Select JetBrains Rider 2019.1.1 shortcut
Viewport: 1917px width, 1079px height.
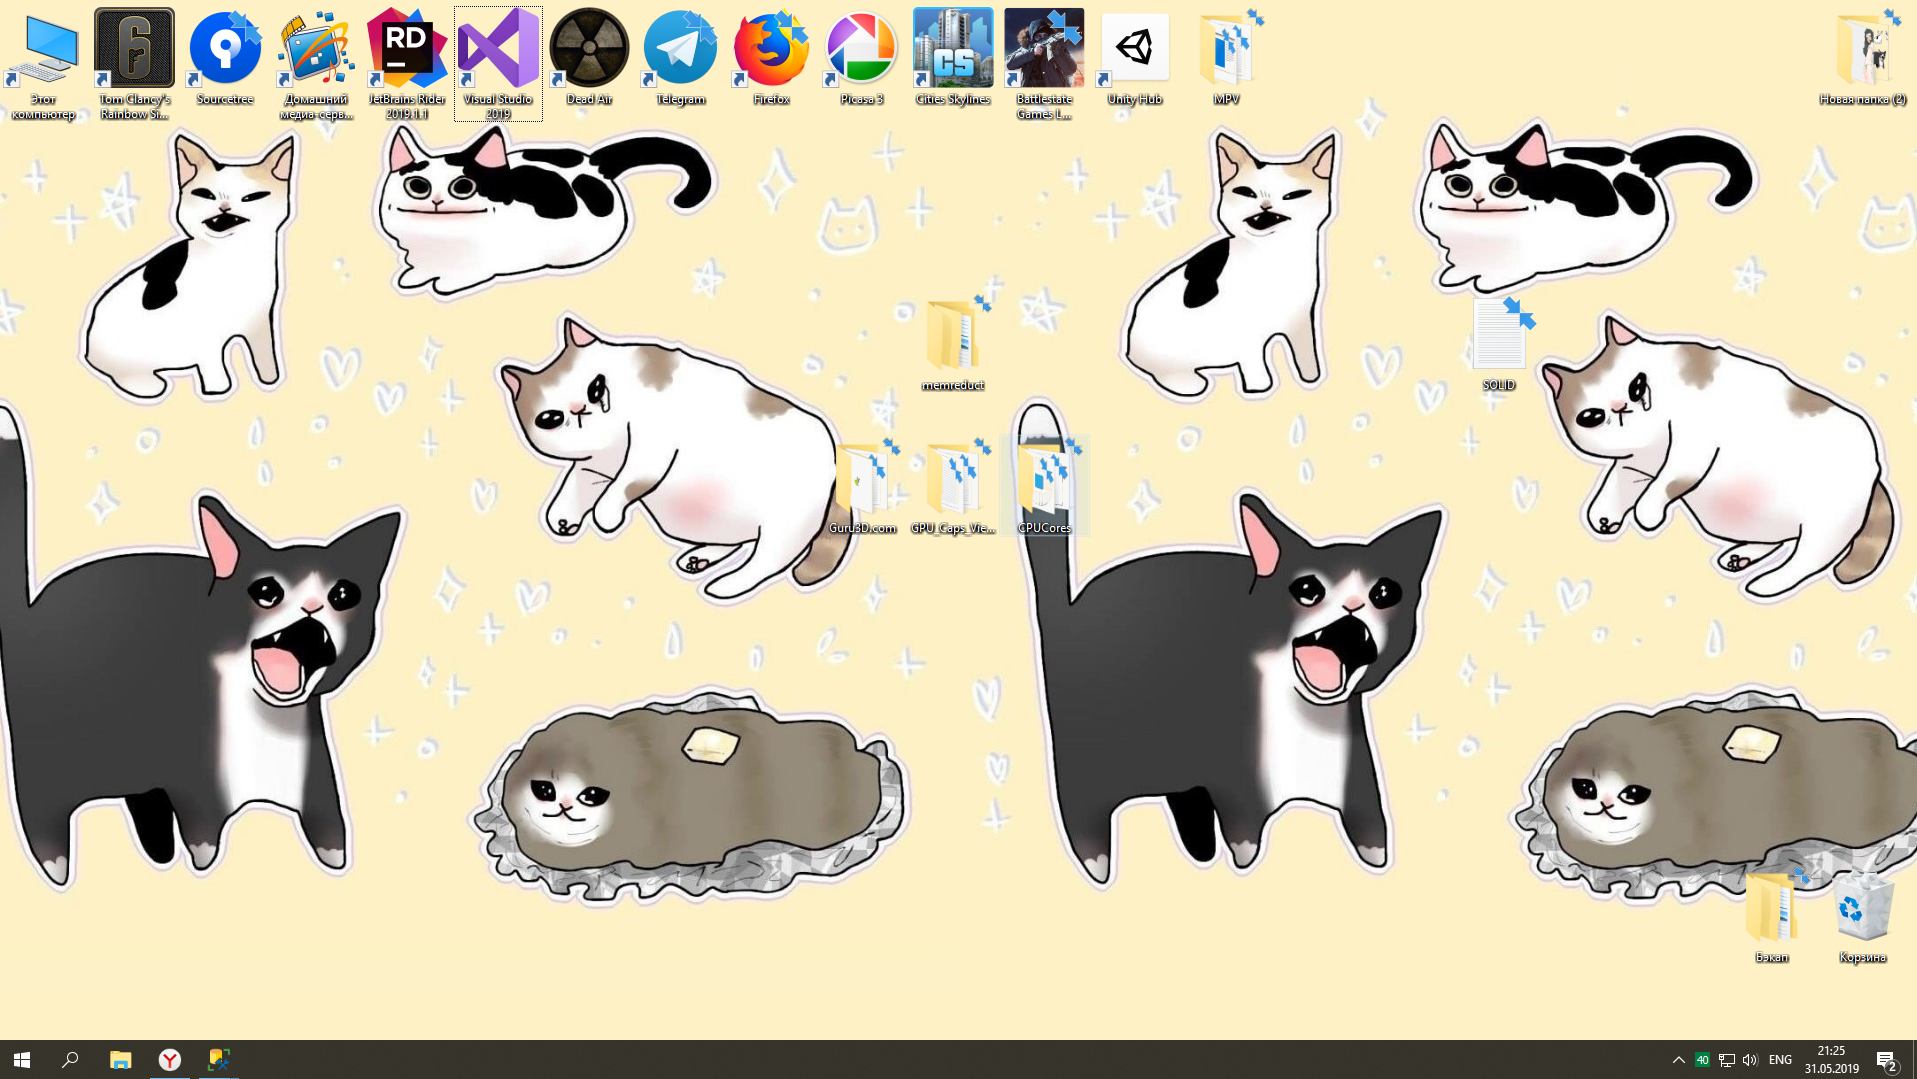407,64
